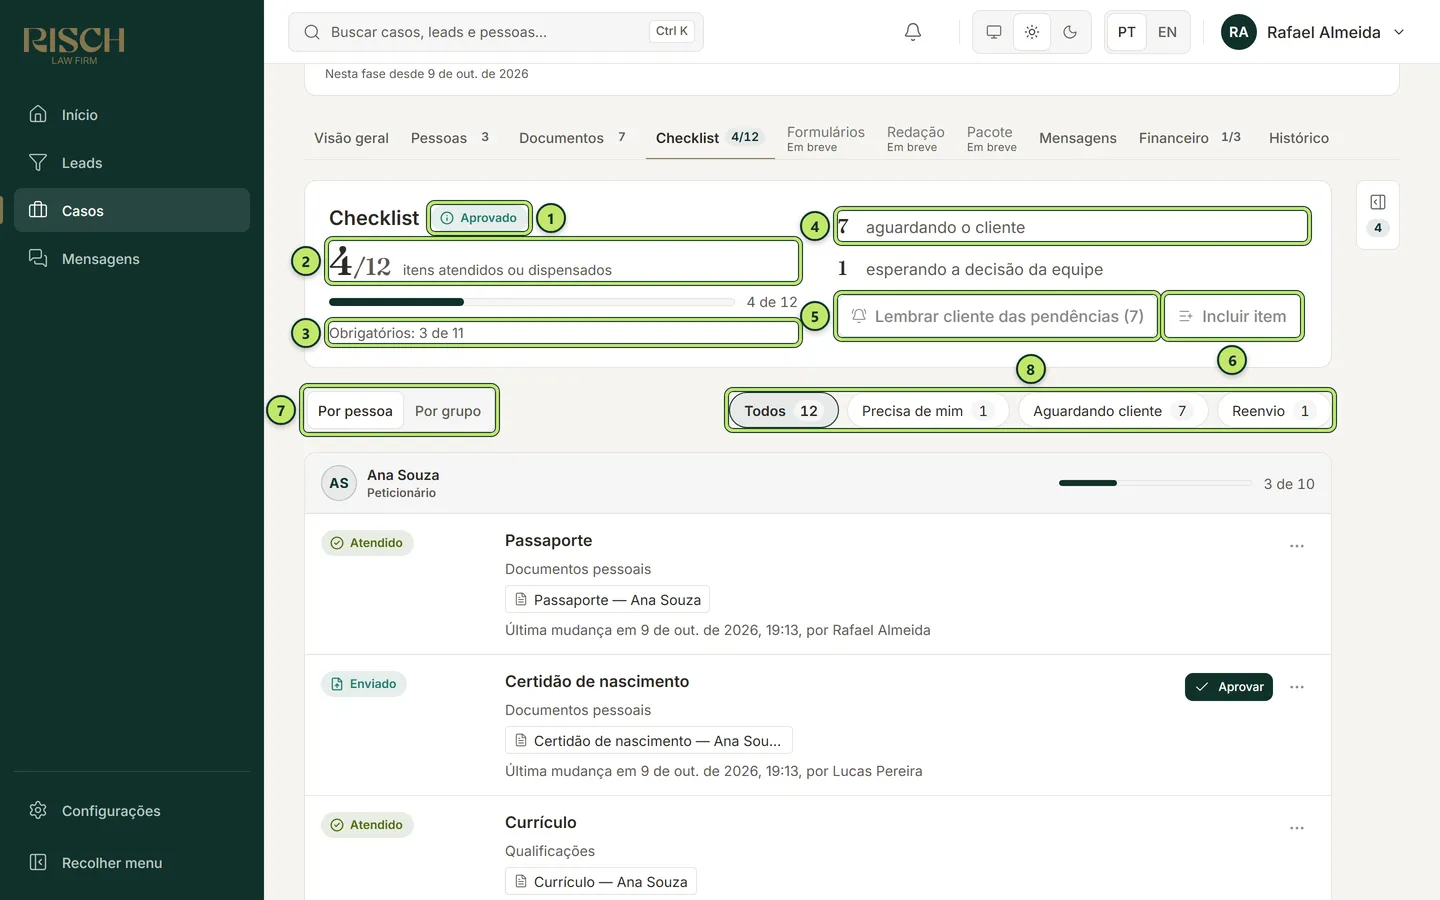
Task: Approve Certidão de nascimento with Aprovar
Action: pyautogui.click(x=1229, y=687)
